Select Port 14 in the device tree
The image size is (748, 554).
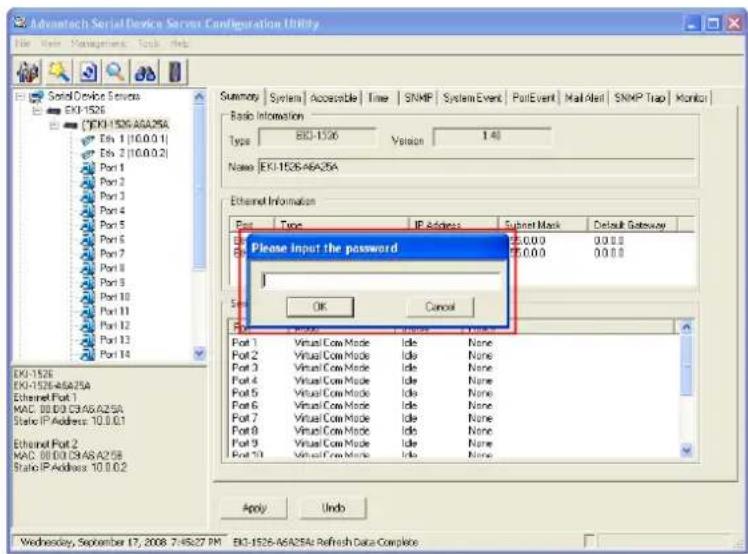coord(115,354)
